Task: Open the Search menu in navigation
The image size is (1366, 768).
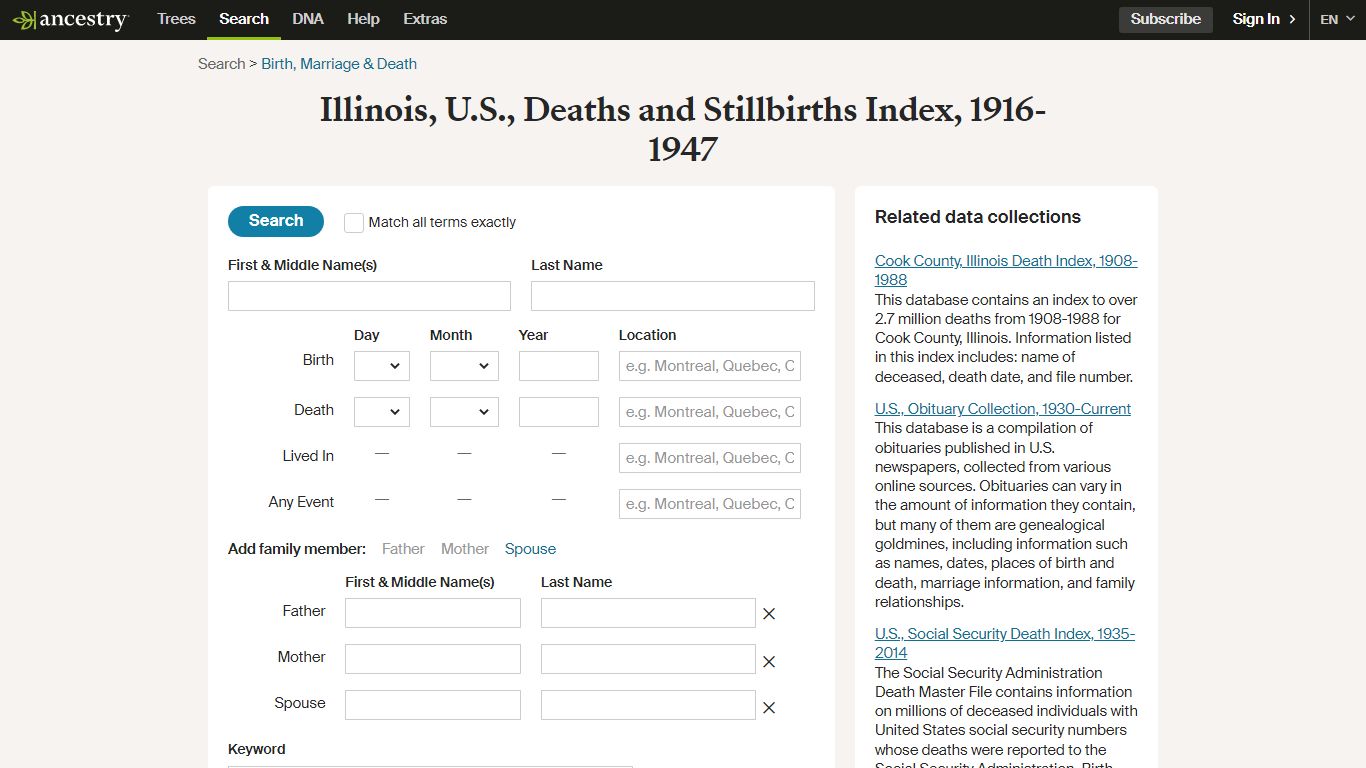Action: (244, 19)
